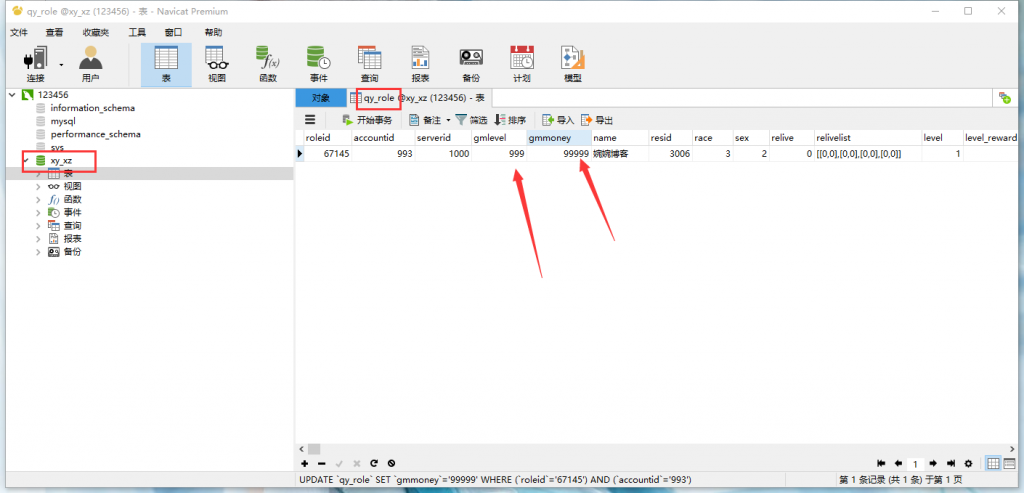Collapse the 123456 connection node
1024x493 pixels.
tap(11, 95)
